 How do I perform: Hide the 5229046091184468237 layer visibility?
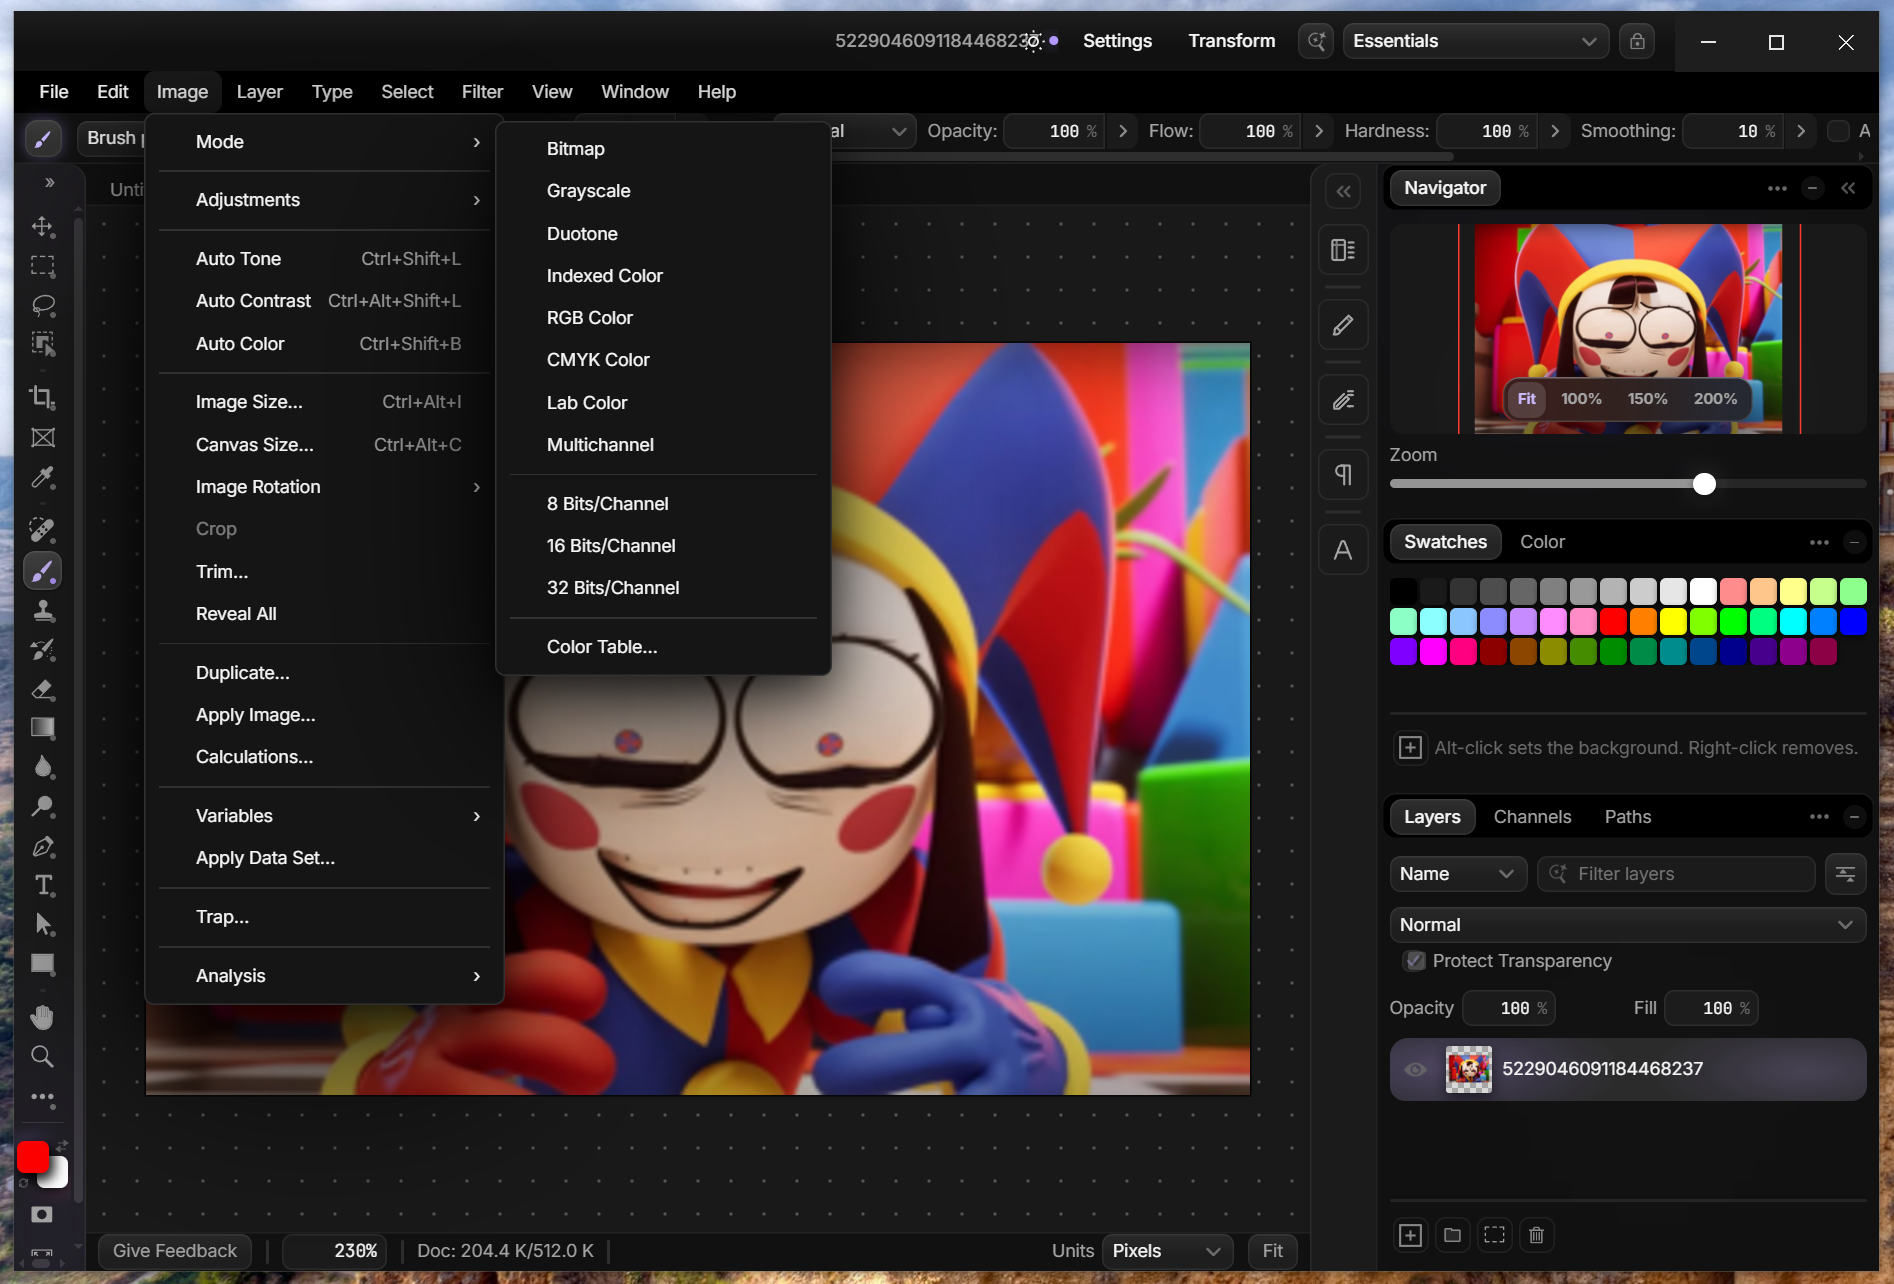tap(1416, 1069)
